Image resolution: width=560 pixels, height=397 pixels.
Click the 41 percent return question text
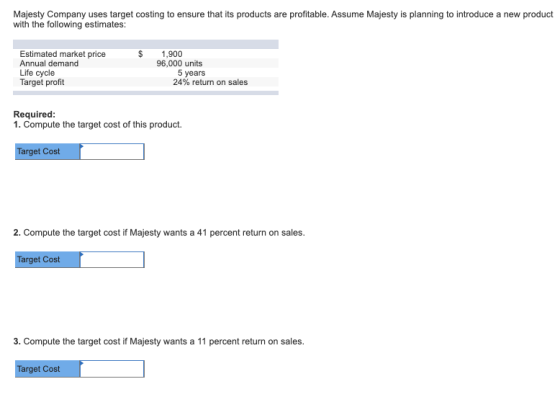pyautogui.click(x=159, y=233)
